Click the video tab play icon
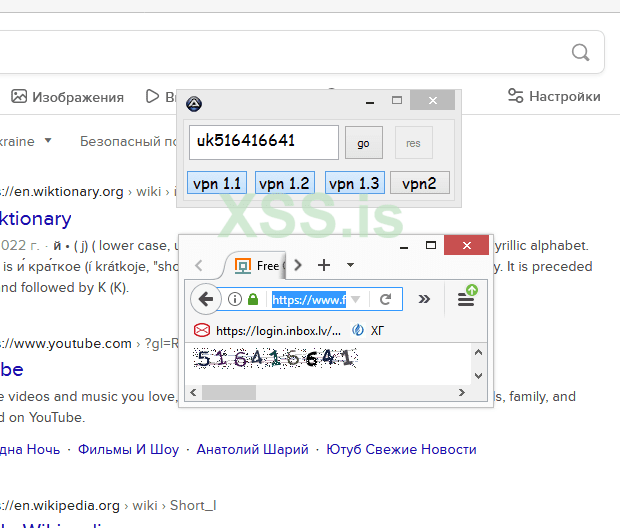The image size is (620, 528). [x=152, y=96]
